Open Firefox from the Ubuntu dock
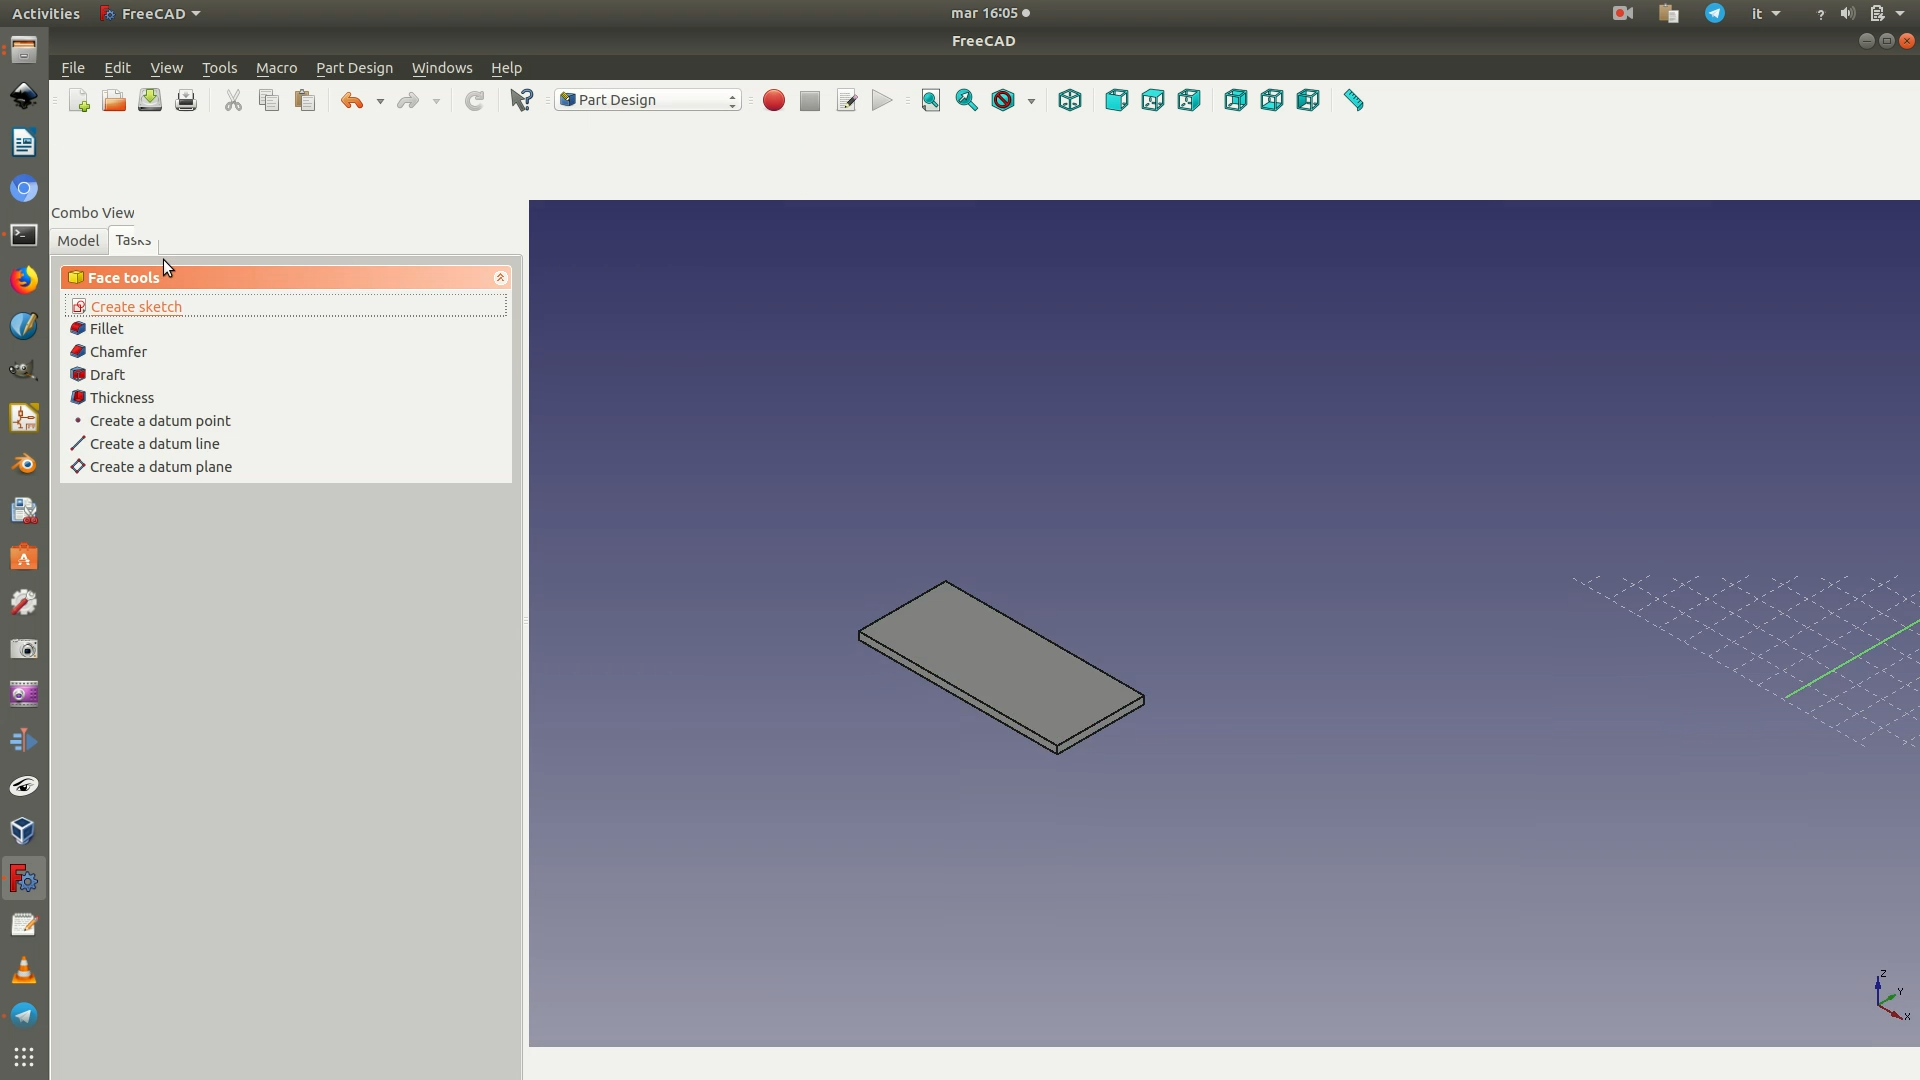1920x1080 pixels. point(24,280)
